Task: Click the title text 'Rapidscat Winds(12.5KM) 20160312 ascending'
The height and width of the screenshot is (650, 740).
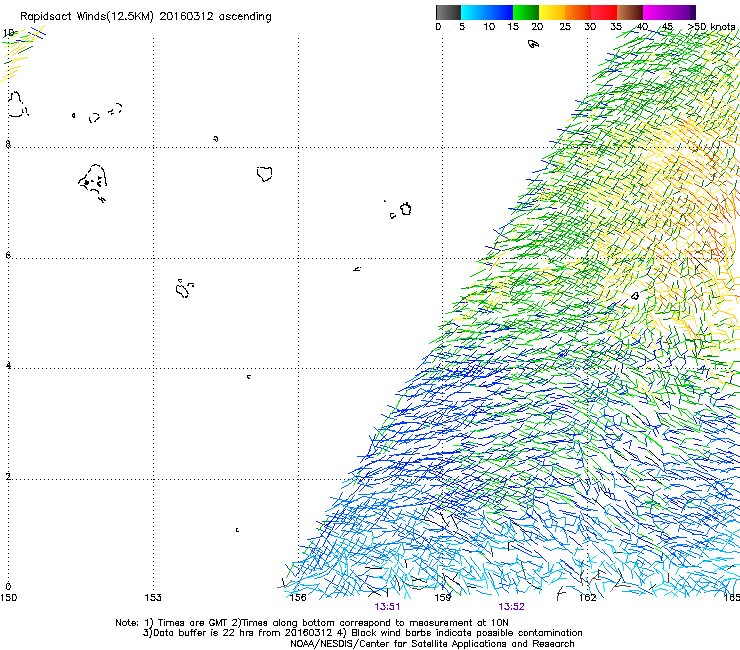Action: [x=146, y=17]
